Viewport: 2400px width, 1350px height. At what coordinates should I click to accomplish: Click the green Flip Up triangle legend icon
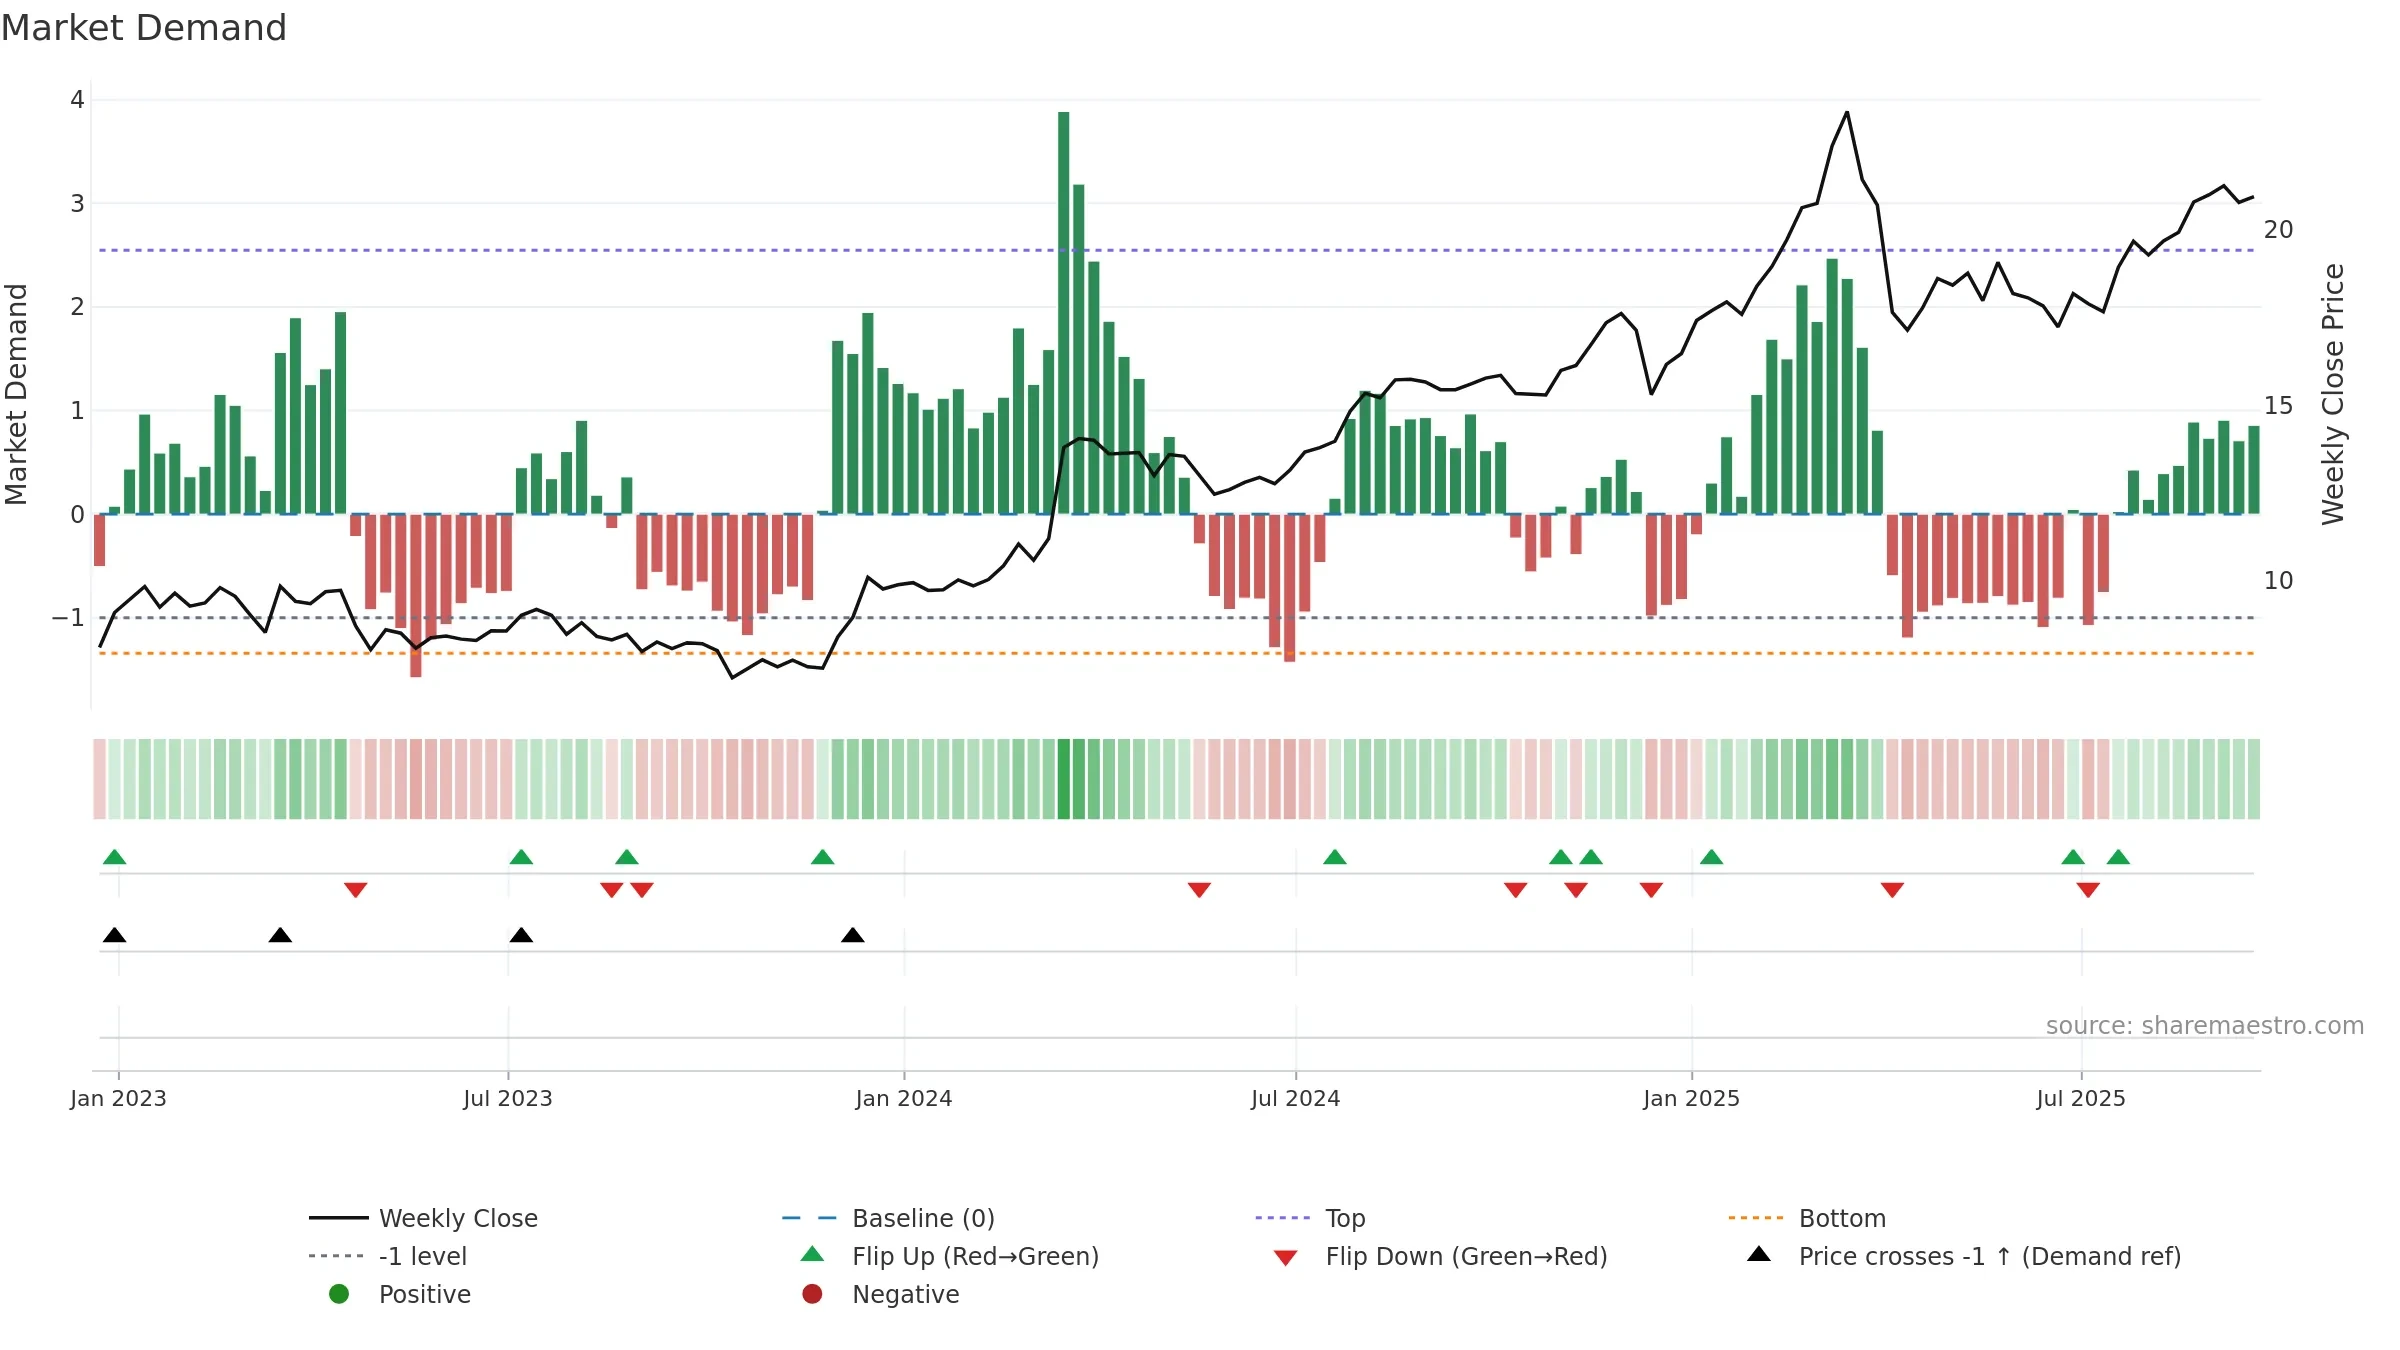pyautogui.click(x=813, y=1254)
